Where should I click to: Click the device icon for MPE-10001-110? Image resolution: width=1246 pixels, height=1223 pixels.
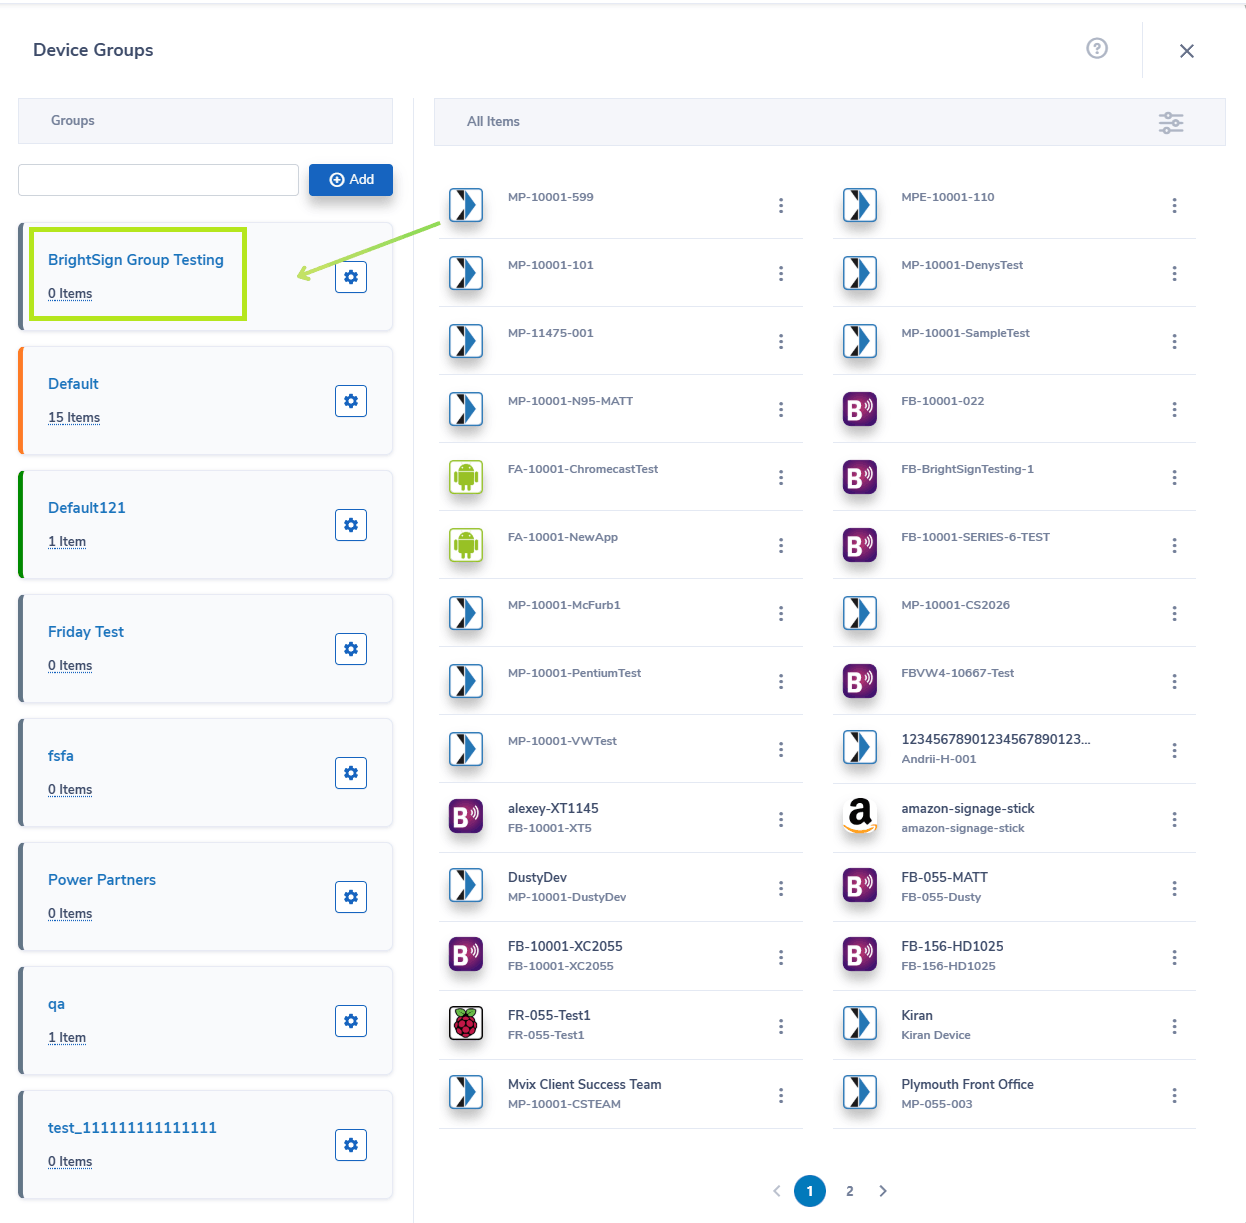pyautogui.click(x=860, y=205)
